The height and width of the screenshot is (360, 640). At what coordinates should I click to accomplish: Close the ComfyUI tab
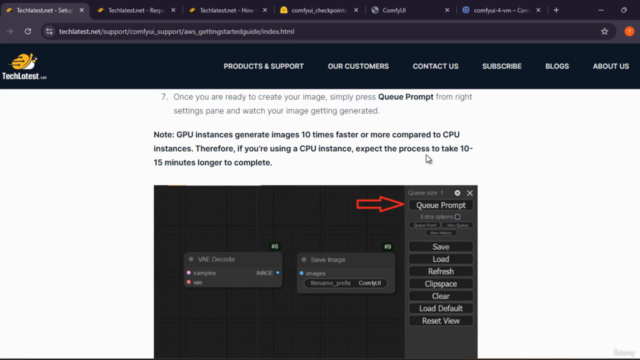[447, 10]
